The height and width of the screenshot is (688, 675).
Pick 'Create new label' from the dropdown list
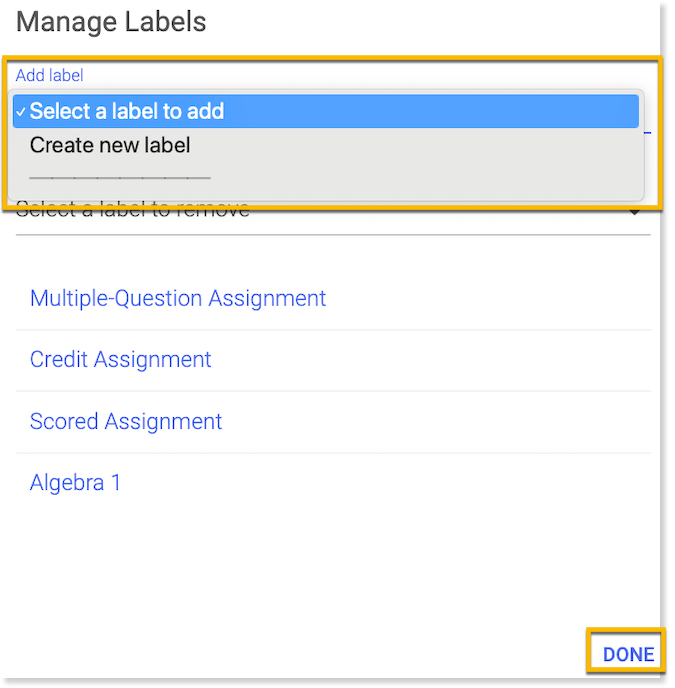click(110, 145)
